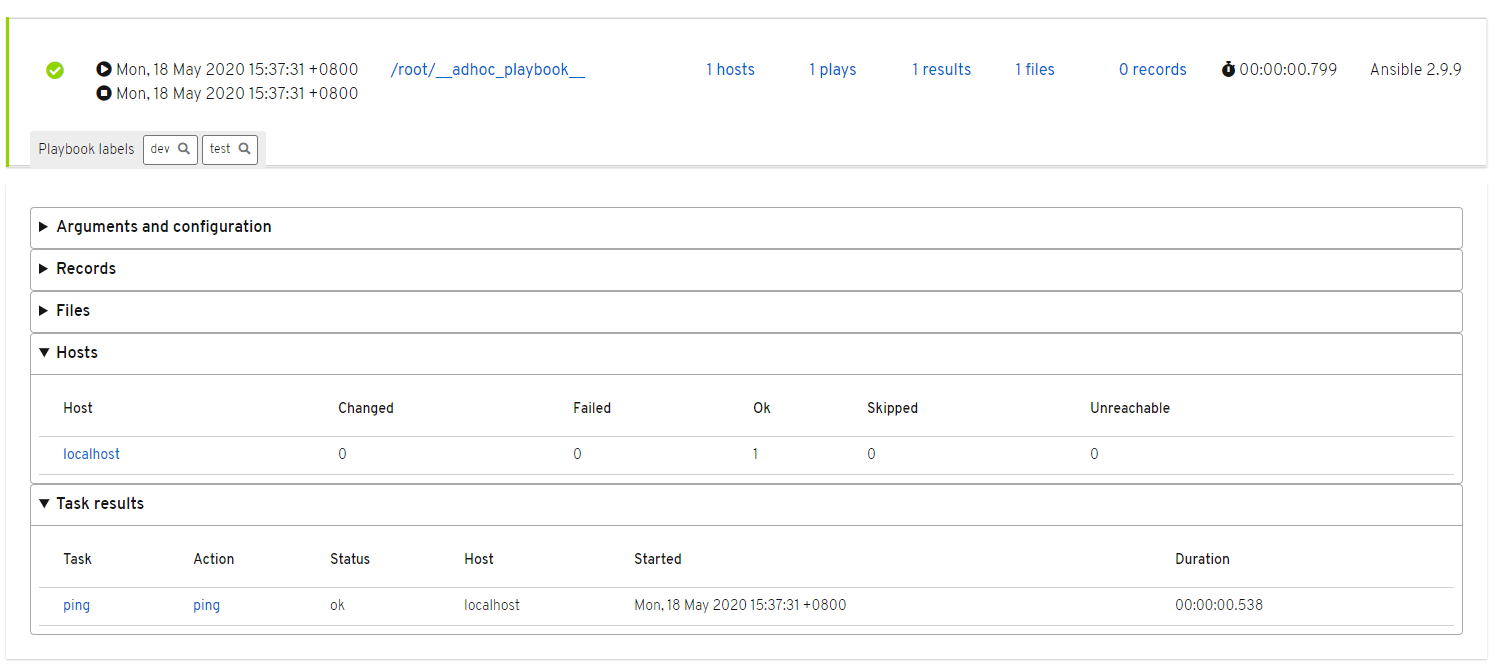Expand the Files section

72,311
